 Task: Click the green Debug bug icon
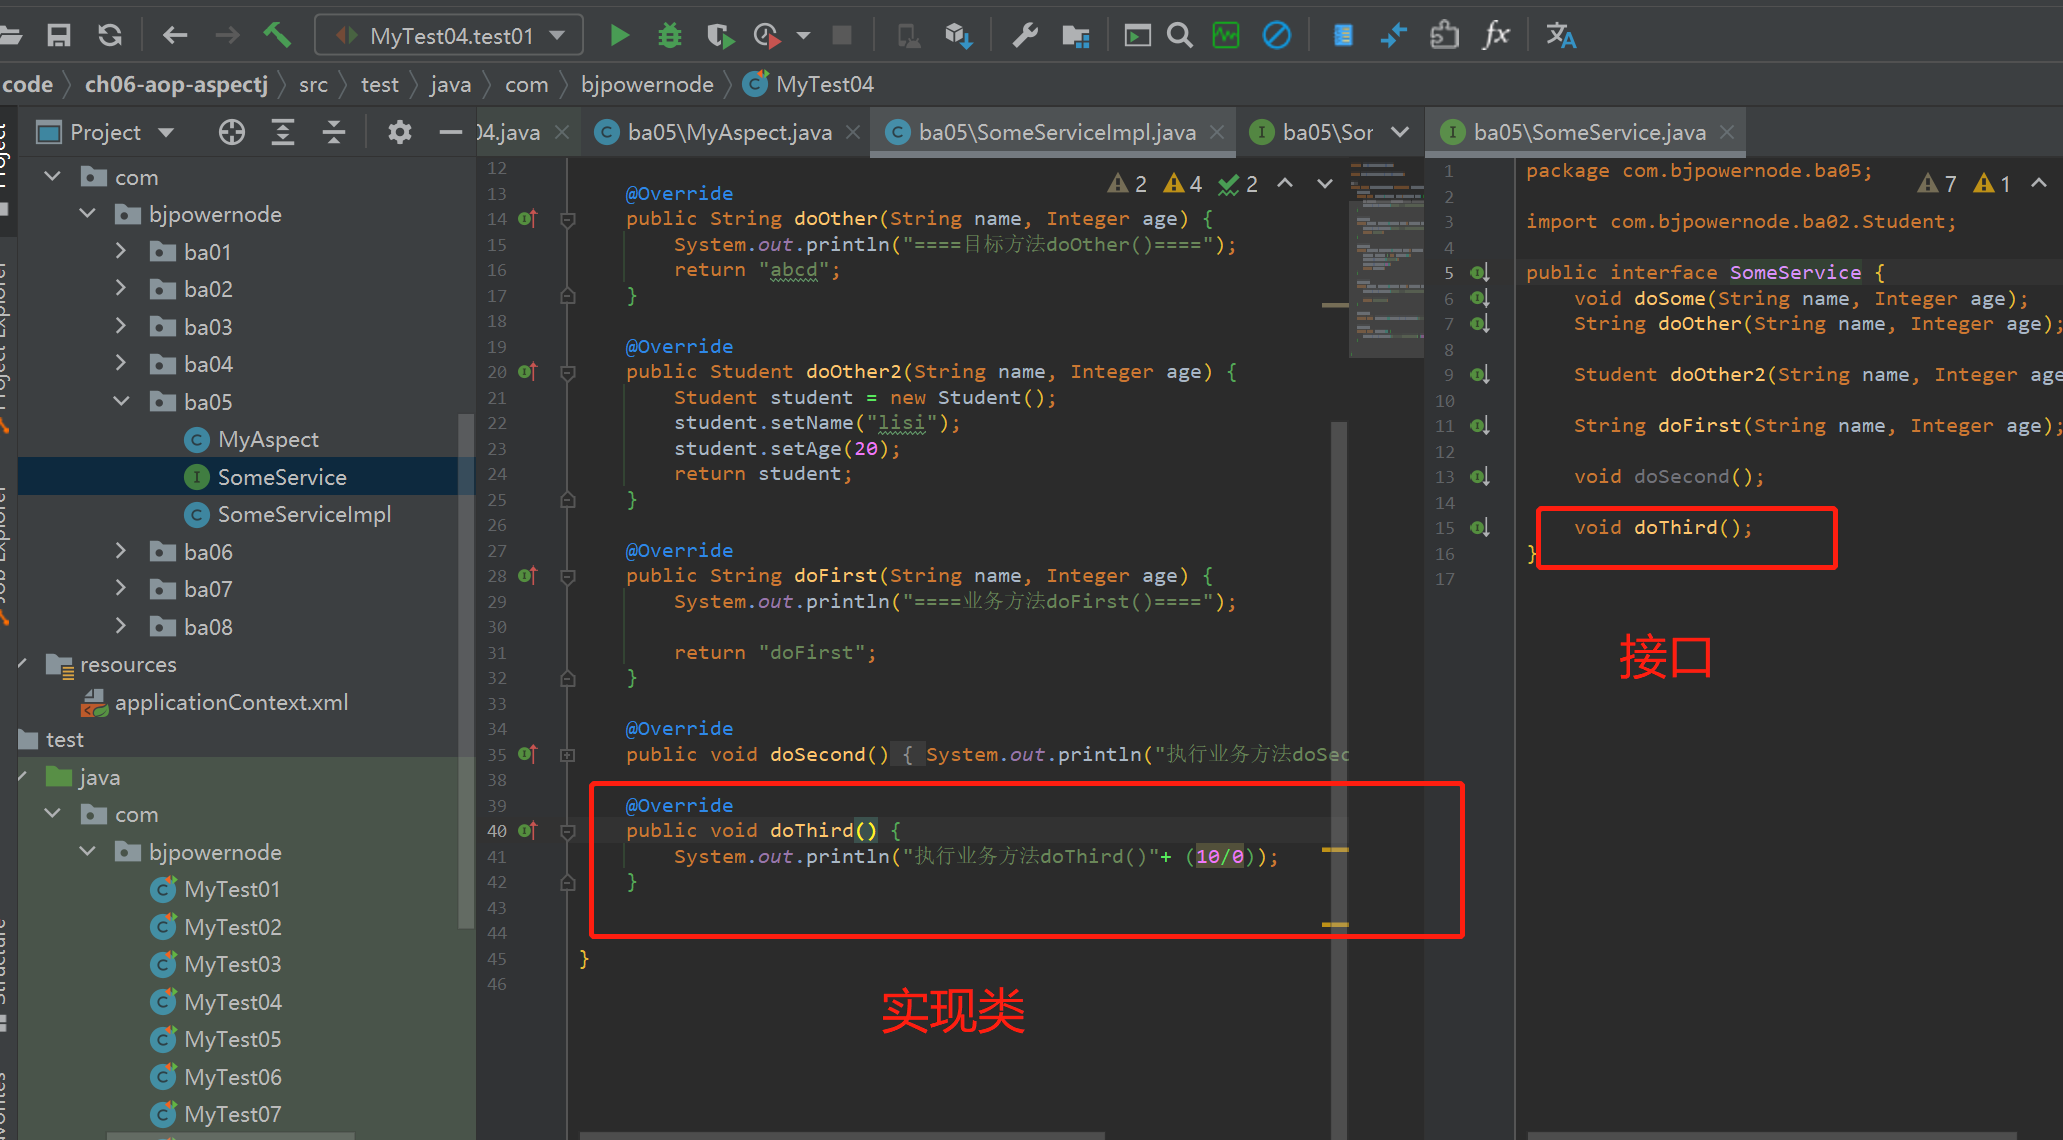tap(669, 36)
